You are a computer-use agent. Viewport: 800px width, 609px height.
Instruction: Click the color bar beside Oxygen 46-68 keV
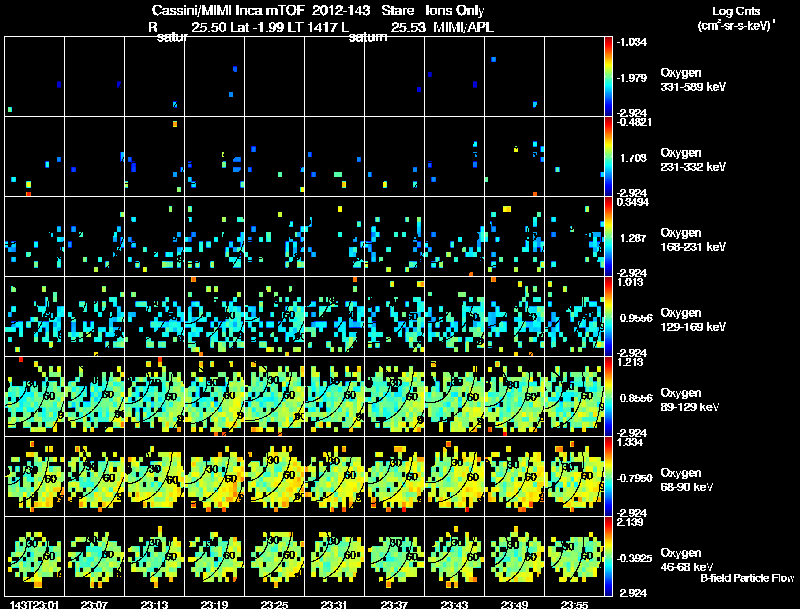click(x=608, y=556)
